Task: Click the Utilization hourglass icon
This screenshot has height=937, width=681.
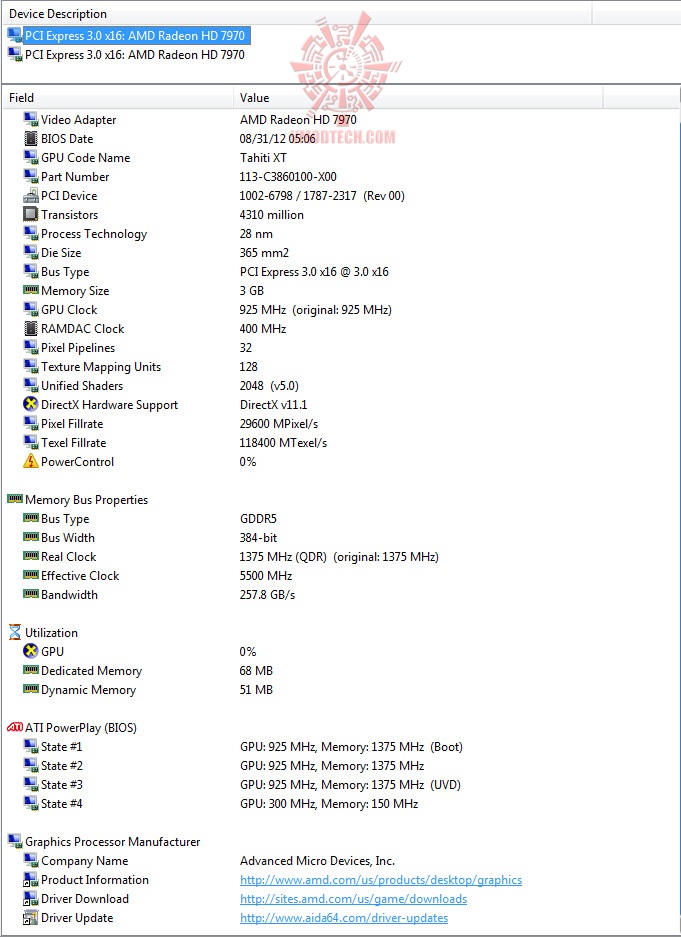Action: pyautogui.click(x=15, y=632)
